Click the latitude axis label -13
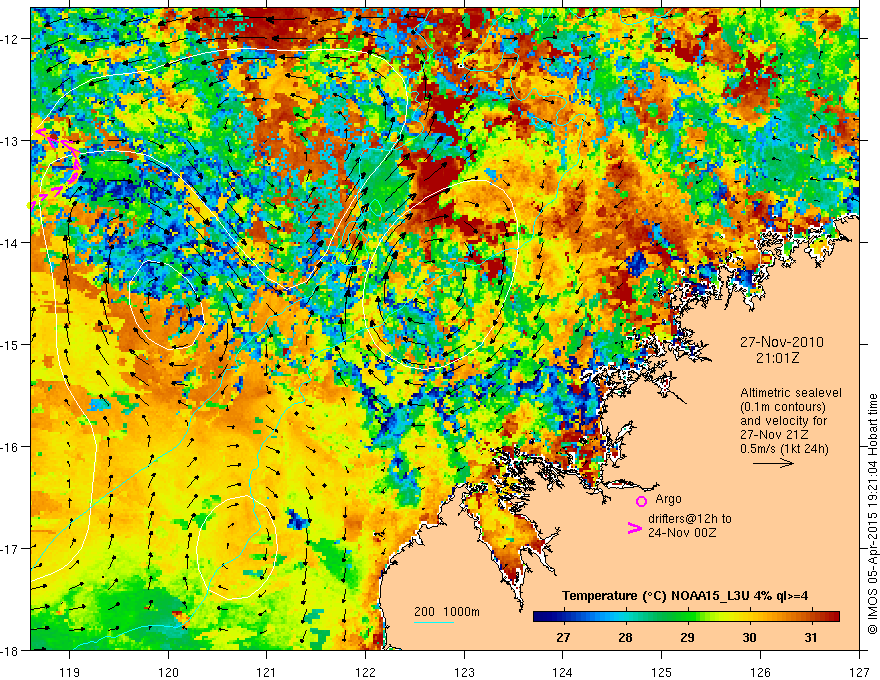Viewport: 880px width, 680px height. coord(10,141)
